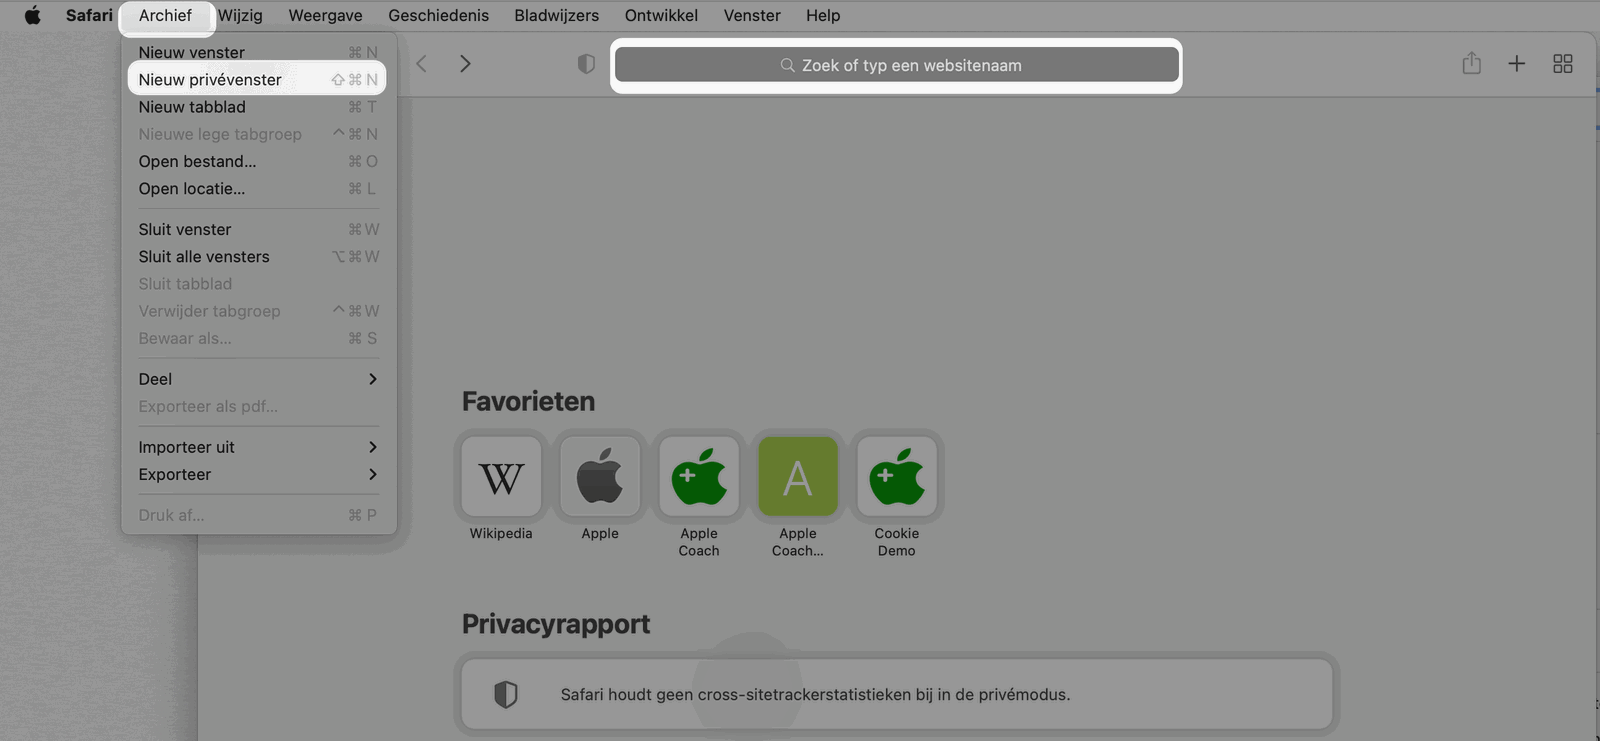Screen dimensions: 1600x741
Task: Open the Geschiedenis menu
Action: coord(438,15)
